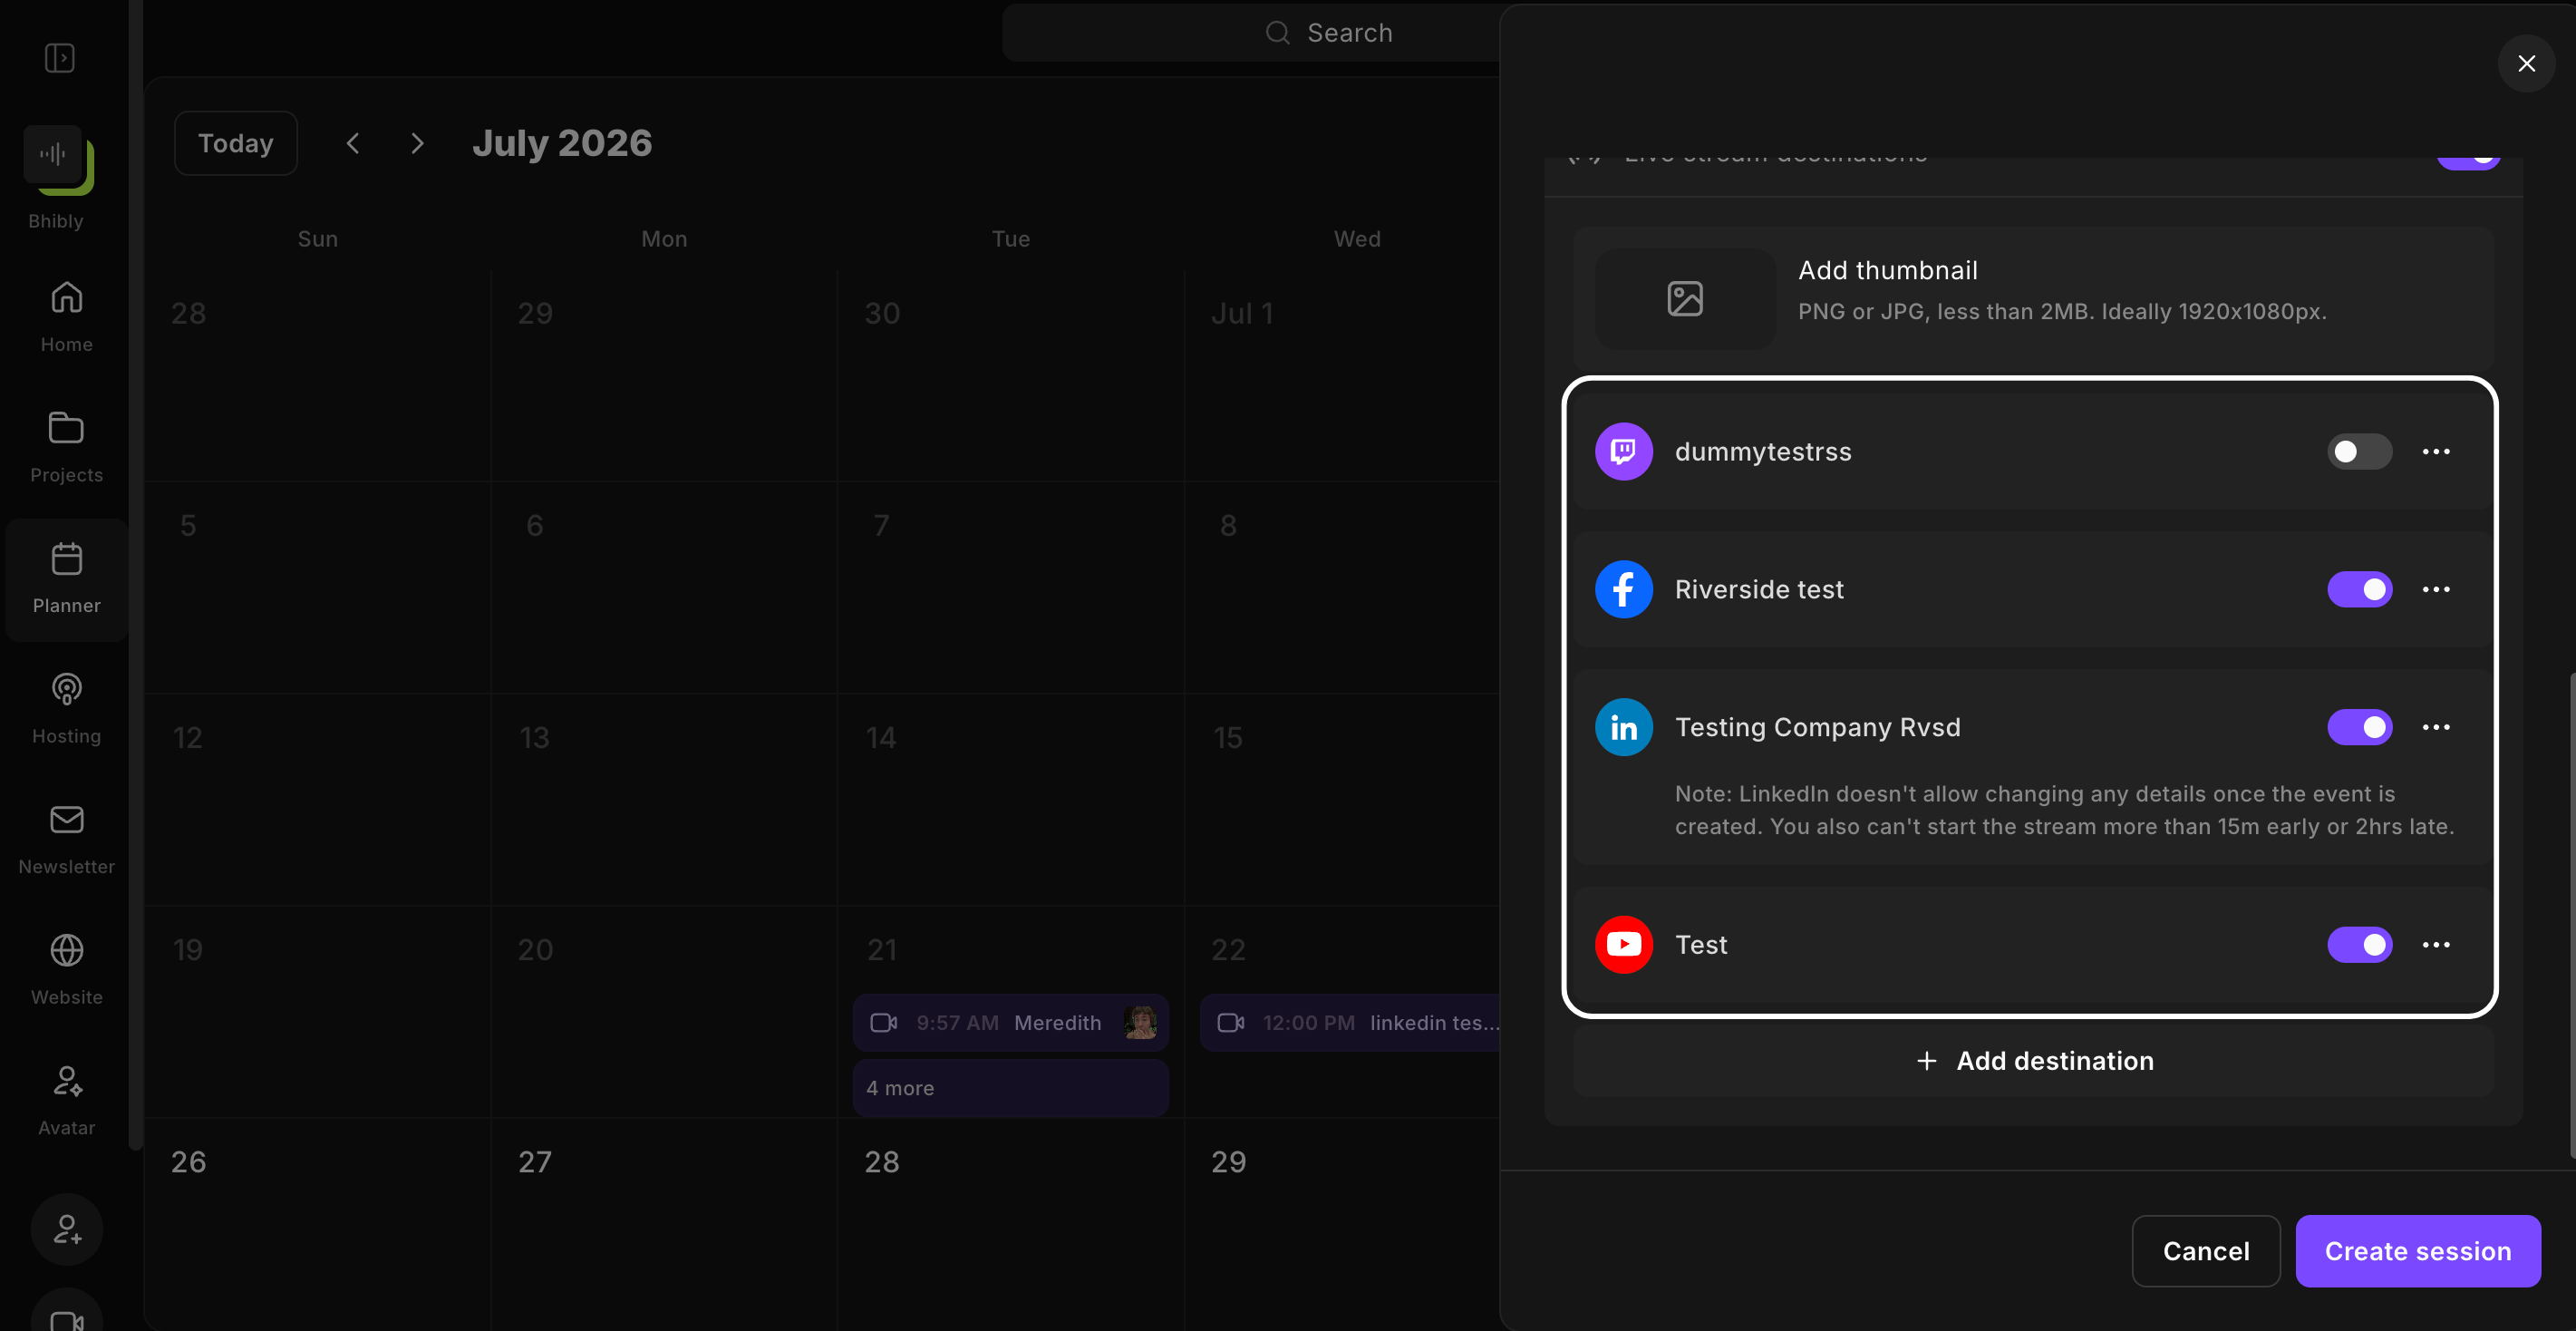The height and width of the screenshot is (1331, 2576).
Task: Click the invite people icon
Action: point(67,1229)
